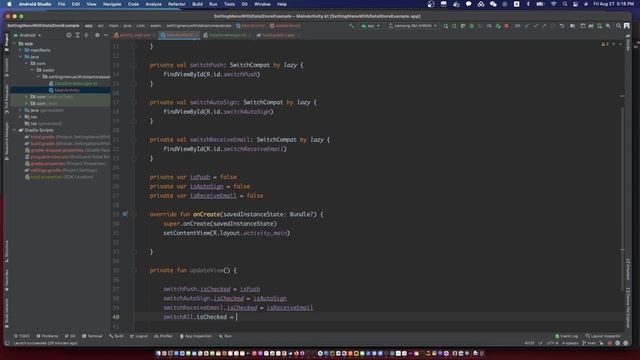Place the cursor on line 40 switchAll code
The image size is (640, 360).
(199, 317)
